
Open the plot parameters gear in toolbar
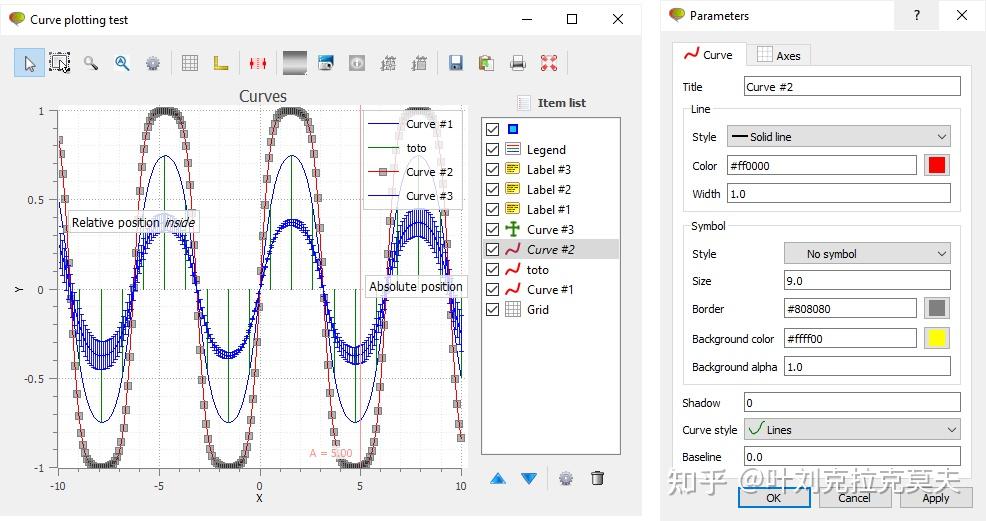click(x=153, y=63)
